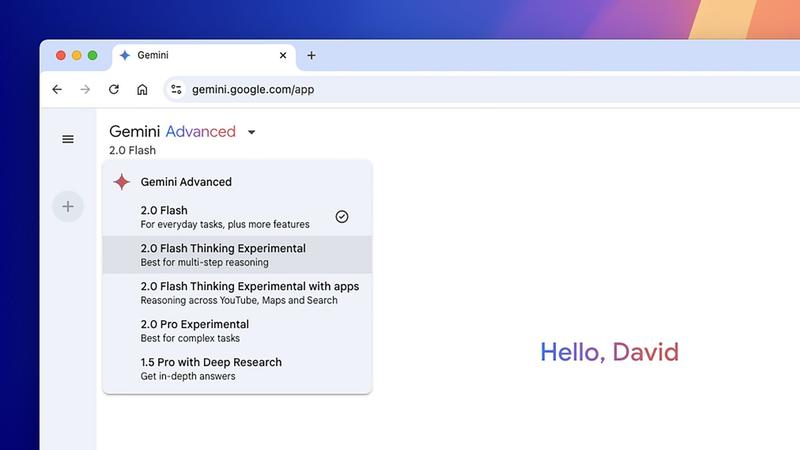Image resolution: width=800 pixels, height=450 pixels.
Task: Open the hamburger main menu in sidebar
Action: pyautogui.click(x=68, y=139)
